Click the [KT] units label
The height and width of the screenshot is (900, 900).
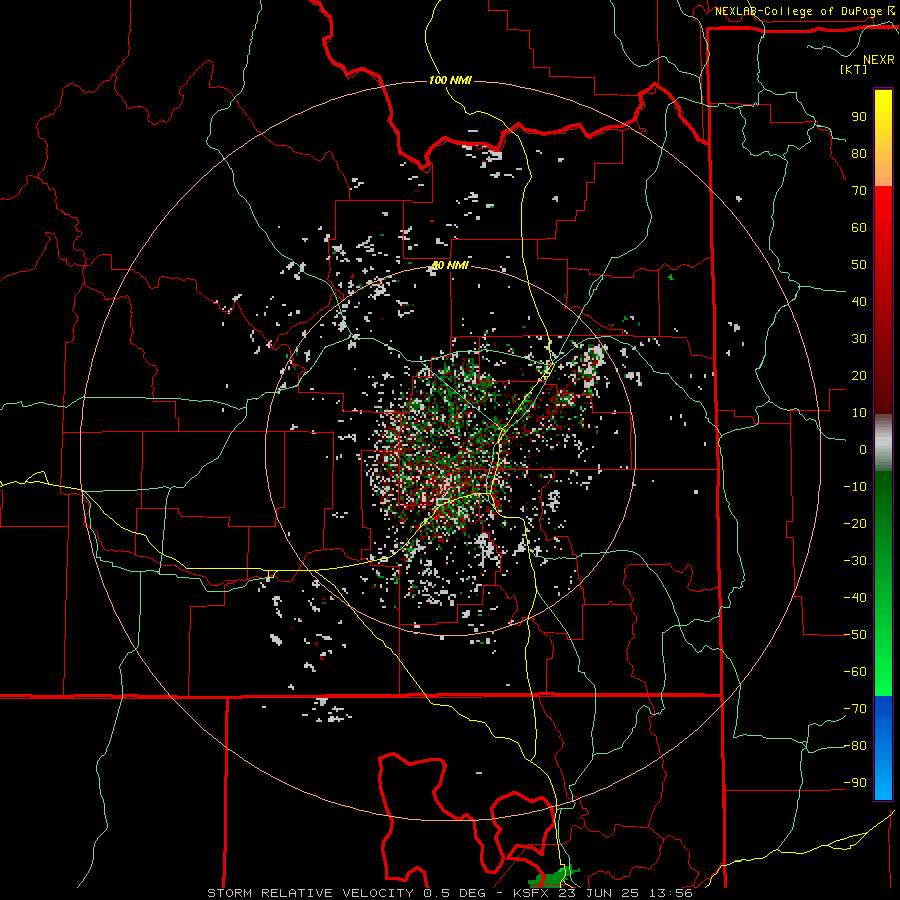[854, 69]
